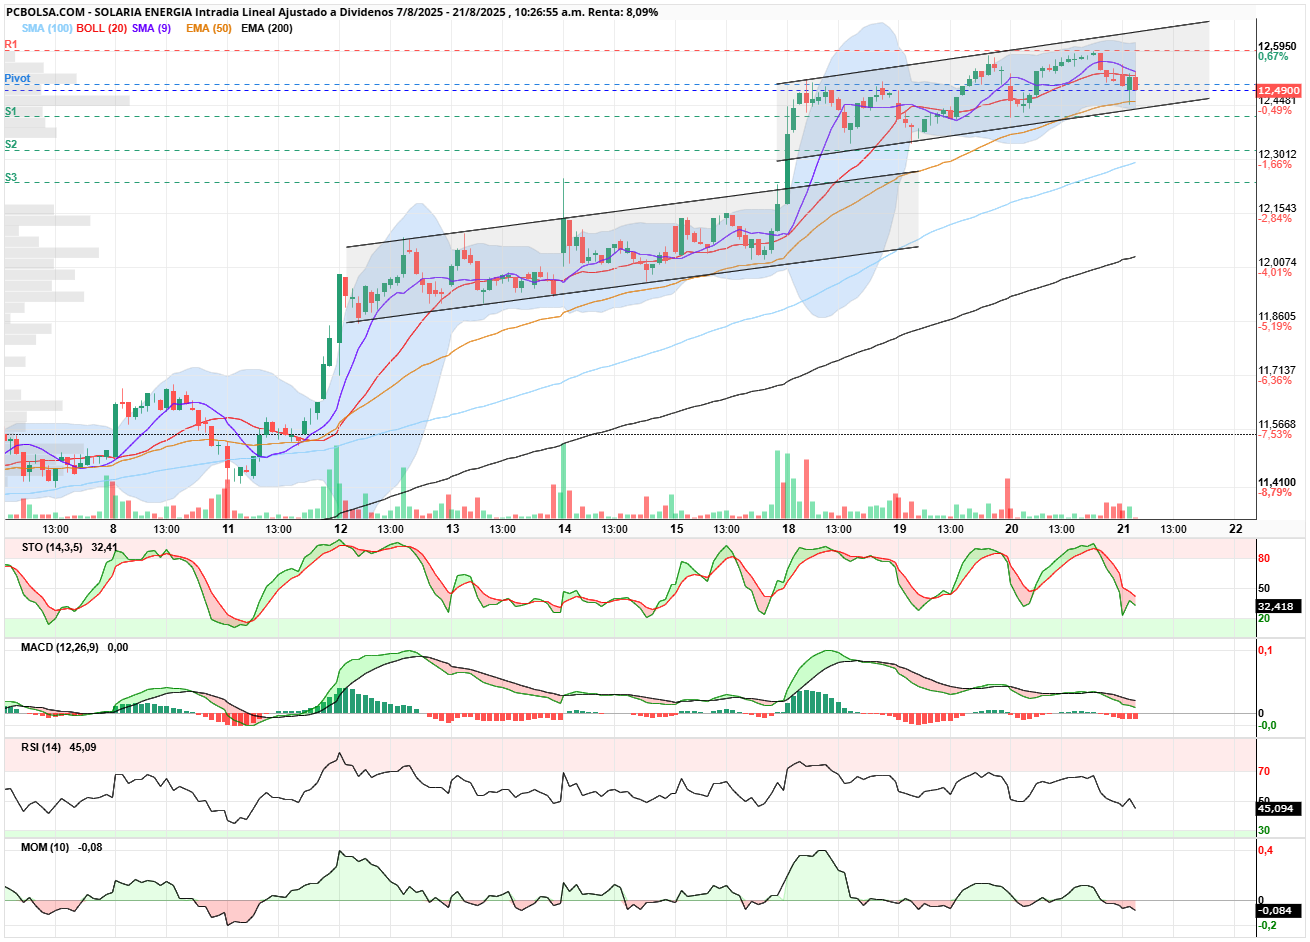Select the SMA (9) legend entry
Viewport: 1310px width, 942px height.
pos(152,28)
